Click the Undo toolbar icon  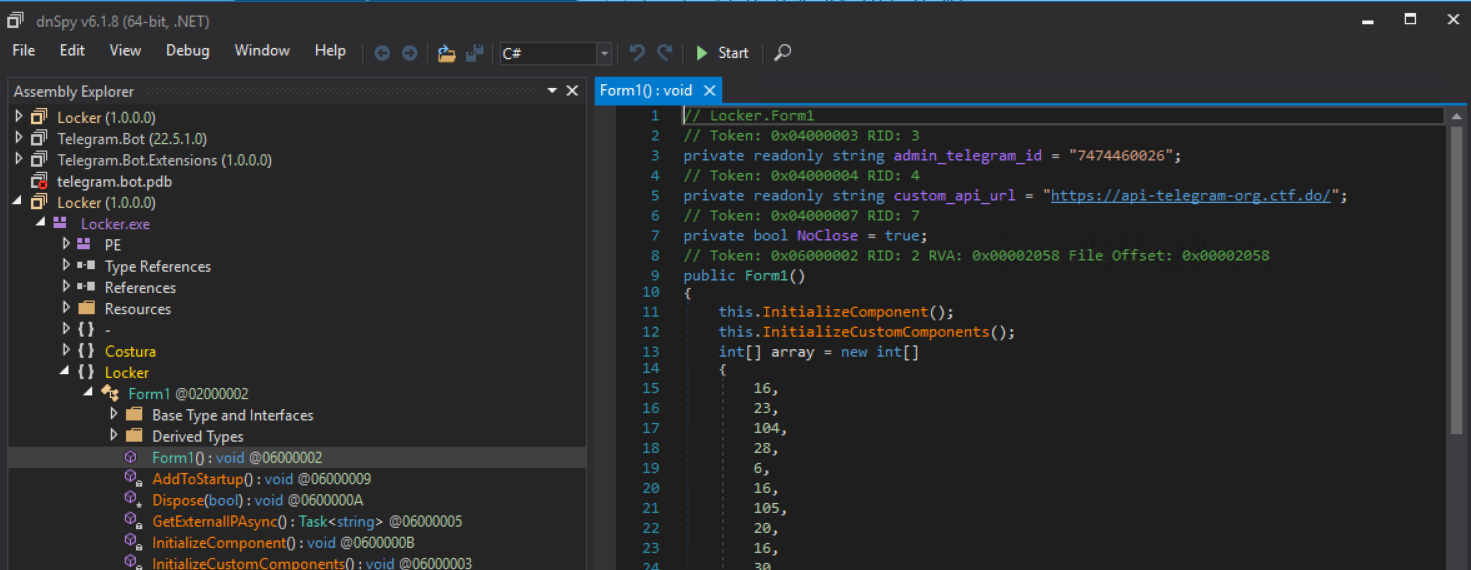(x=637, y=52)
